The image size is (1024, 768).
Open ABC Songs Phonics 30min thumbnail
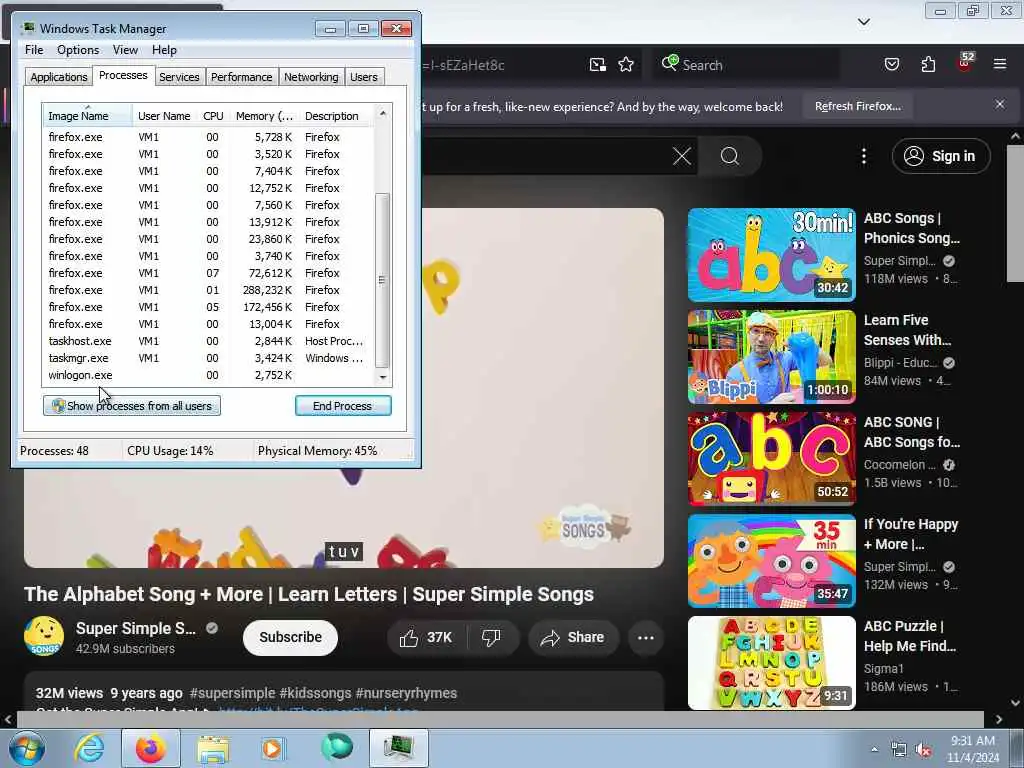[771, 255]
